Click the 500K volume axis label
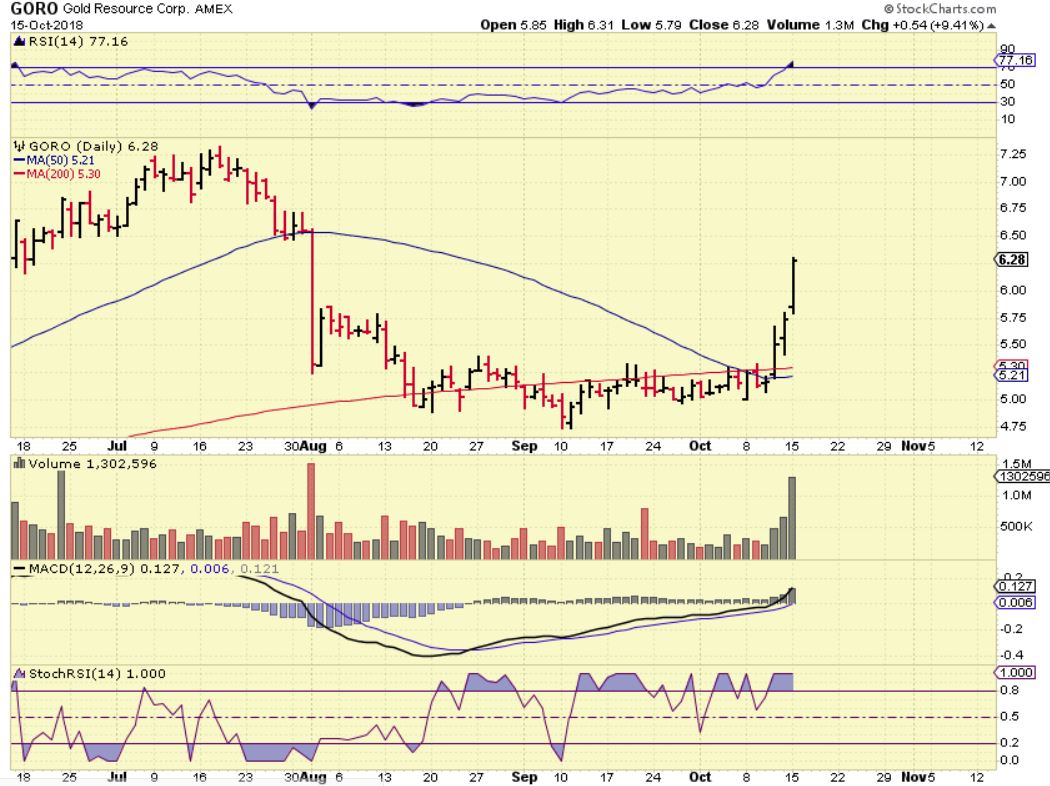 [x=1016, y=526]
